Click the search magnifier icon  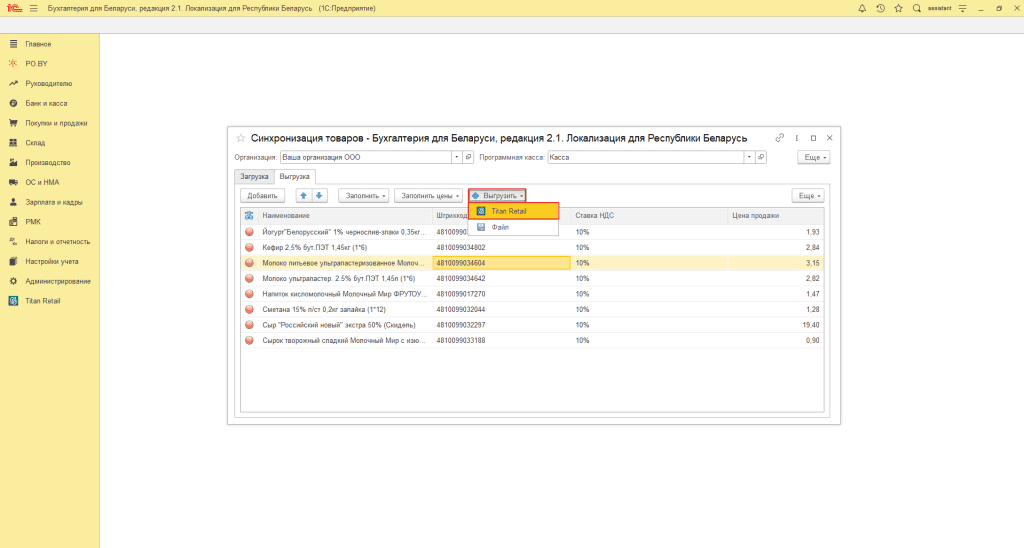coord(917,8)
